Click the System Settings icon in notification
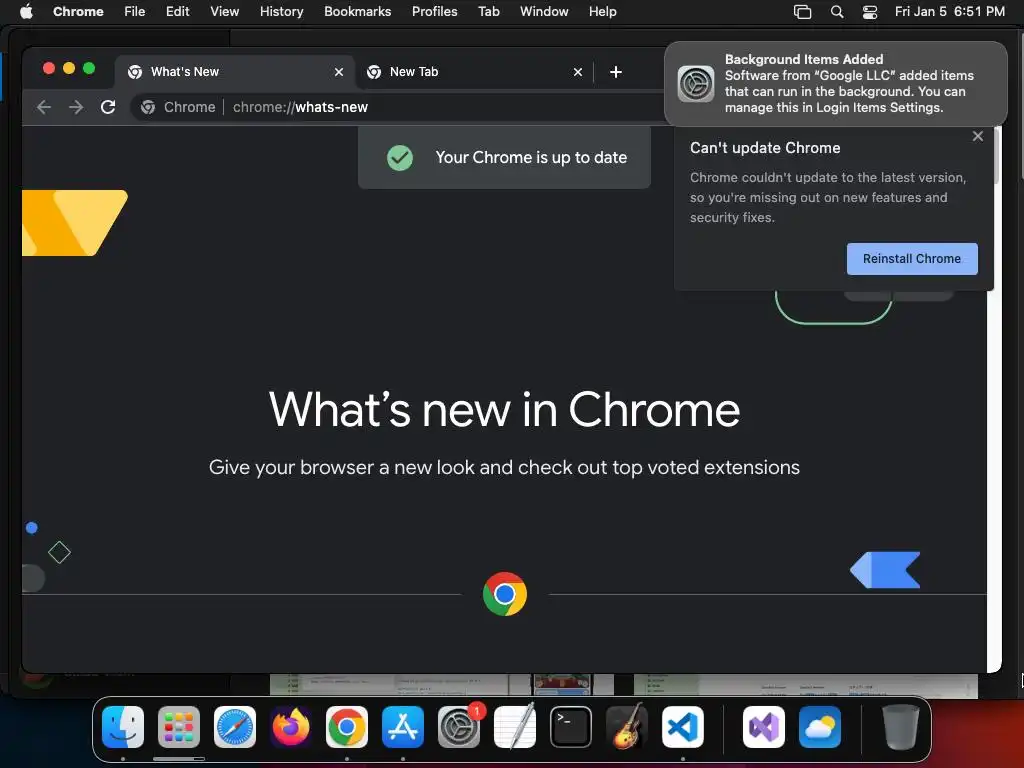 coord(696,84)
